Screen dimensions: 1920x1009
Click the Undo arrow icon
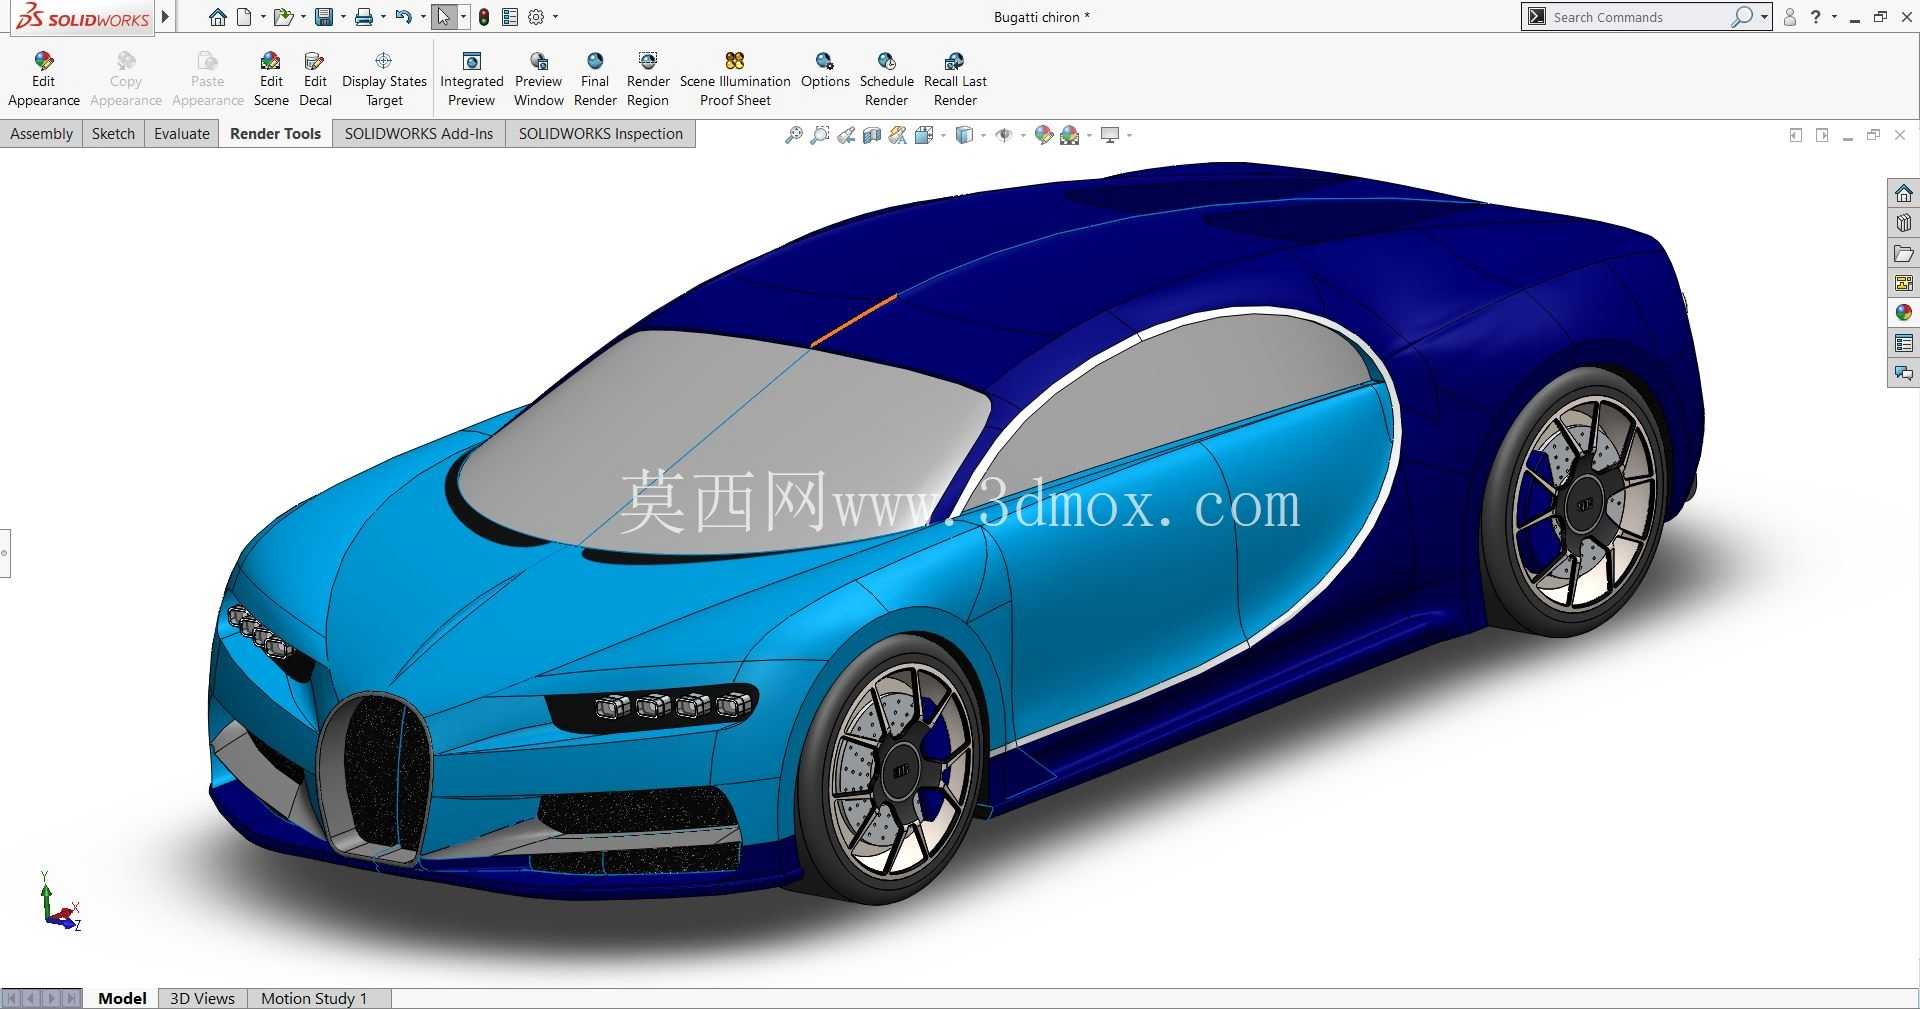(x=403, y=17)
